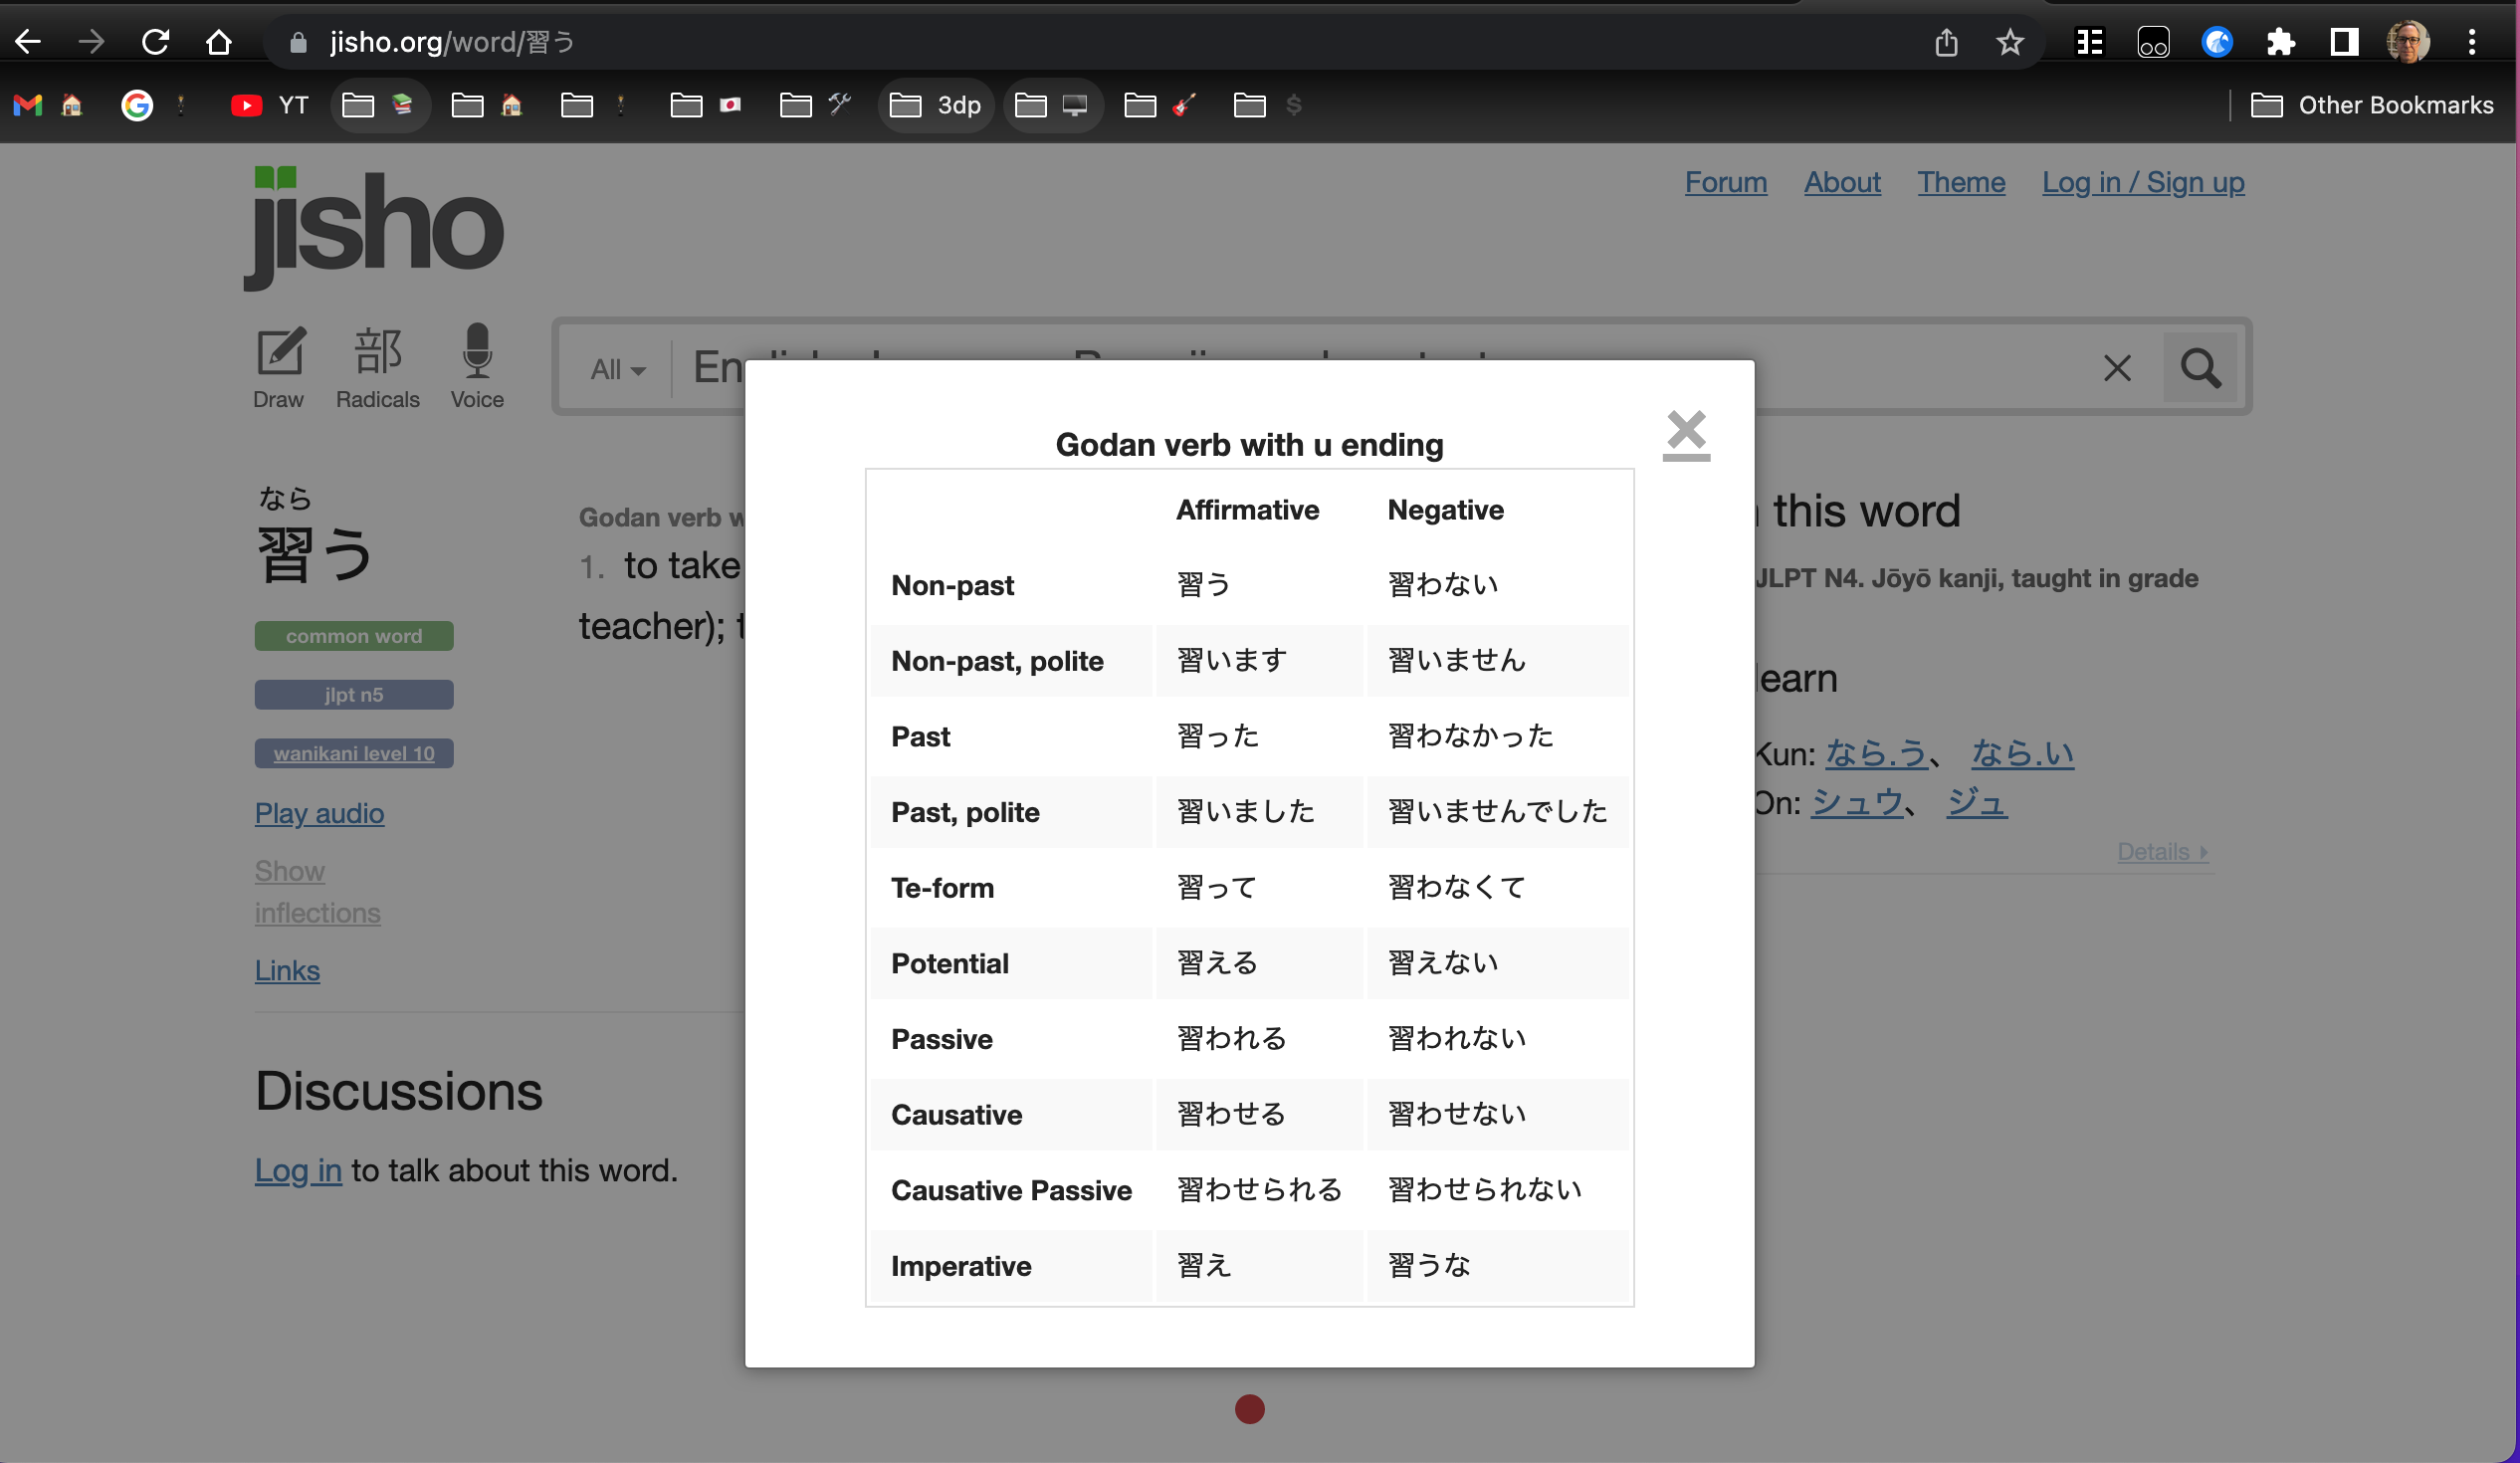Viewport: 2520px width, 1463px height.
Task: Reload the page
Action: coord(155,42)
